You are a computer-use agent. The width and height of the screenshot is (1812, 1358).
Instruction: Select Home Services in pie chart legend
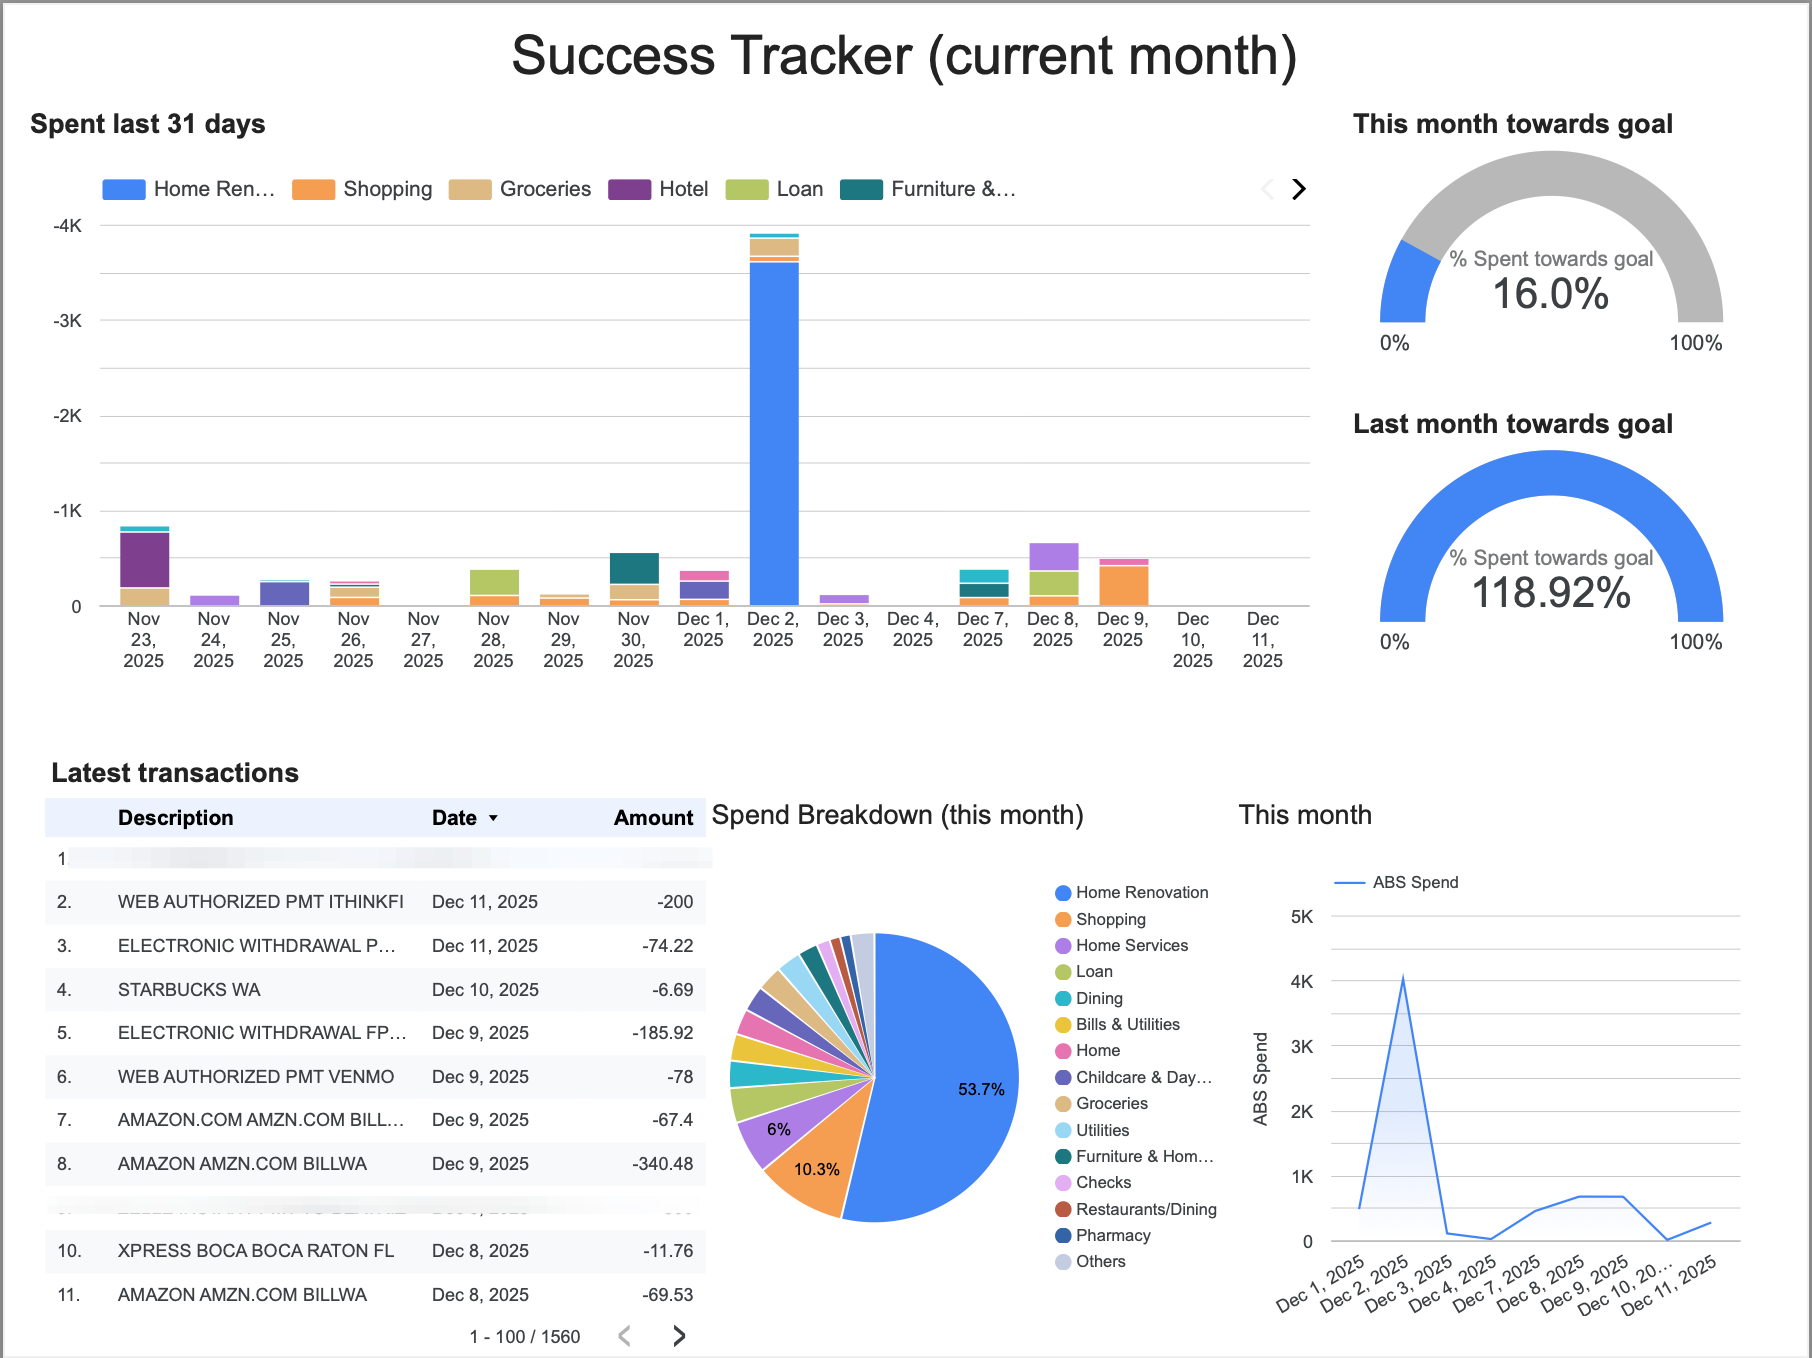point(1122,946)
